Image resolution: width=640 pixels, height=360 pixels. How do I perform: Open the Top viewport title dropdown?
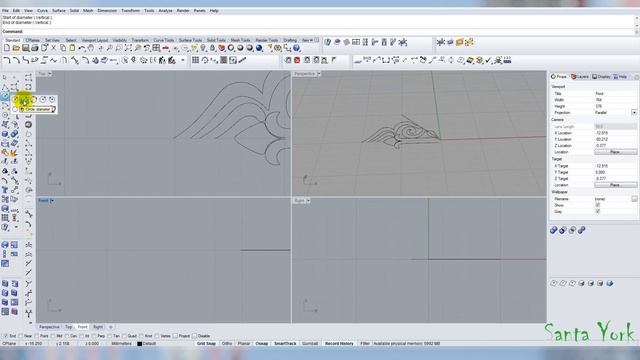[x=50, y=74]
